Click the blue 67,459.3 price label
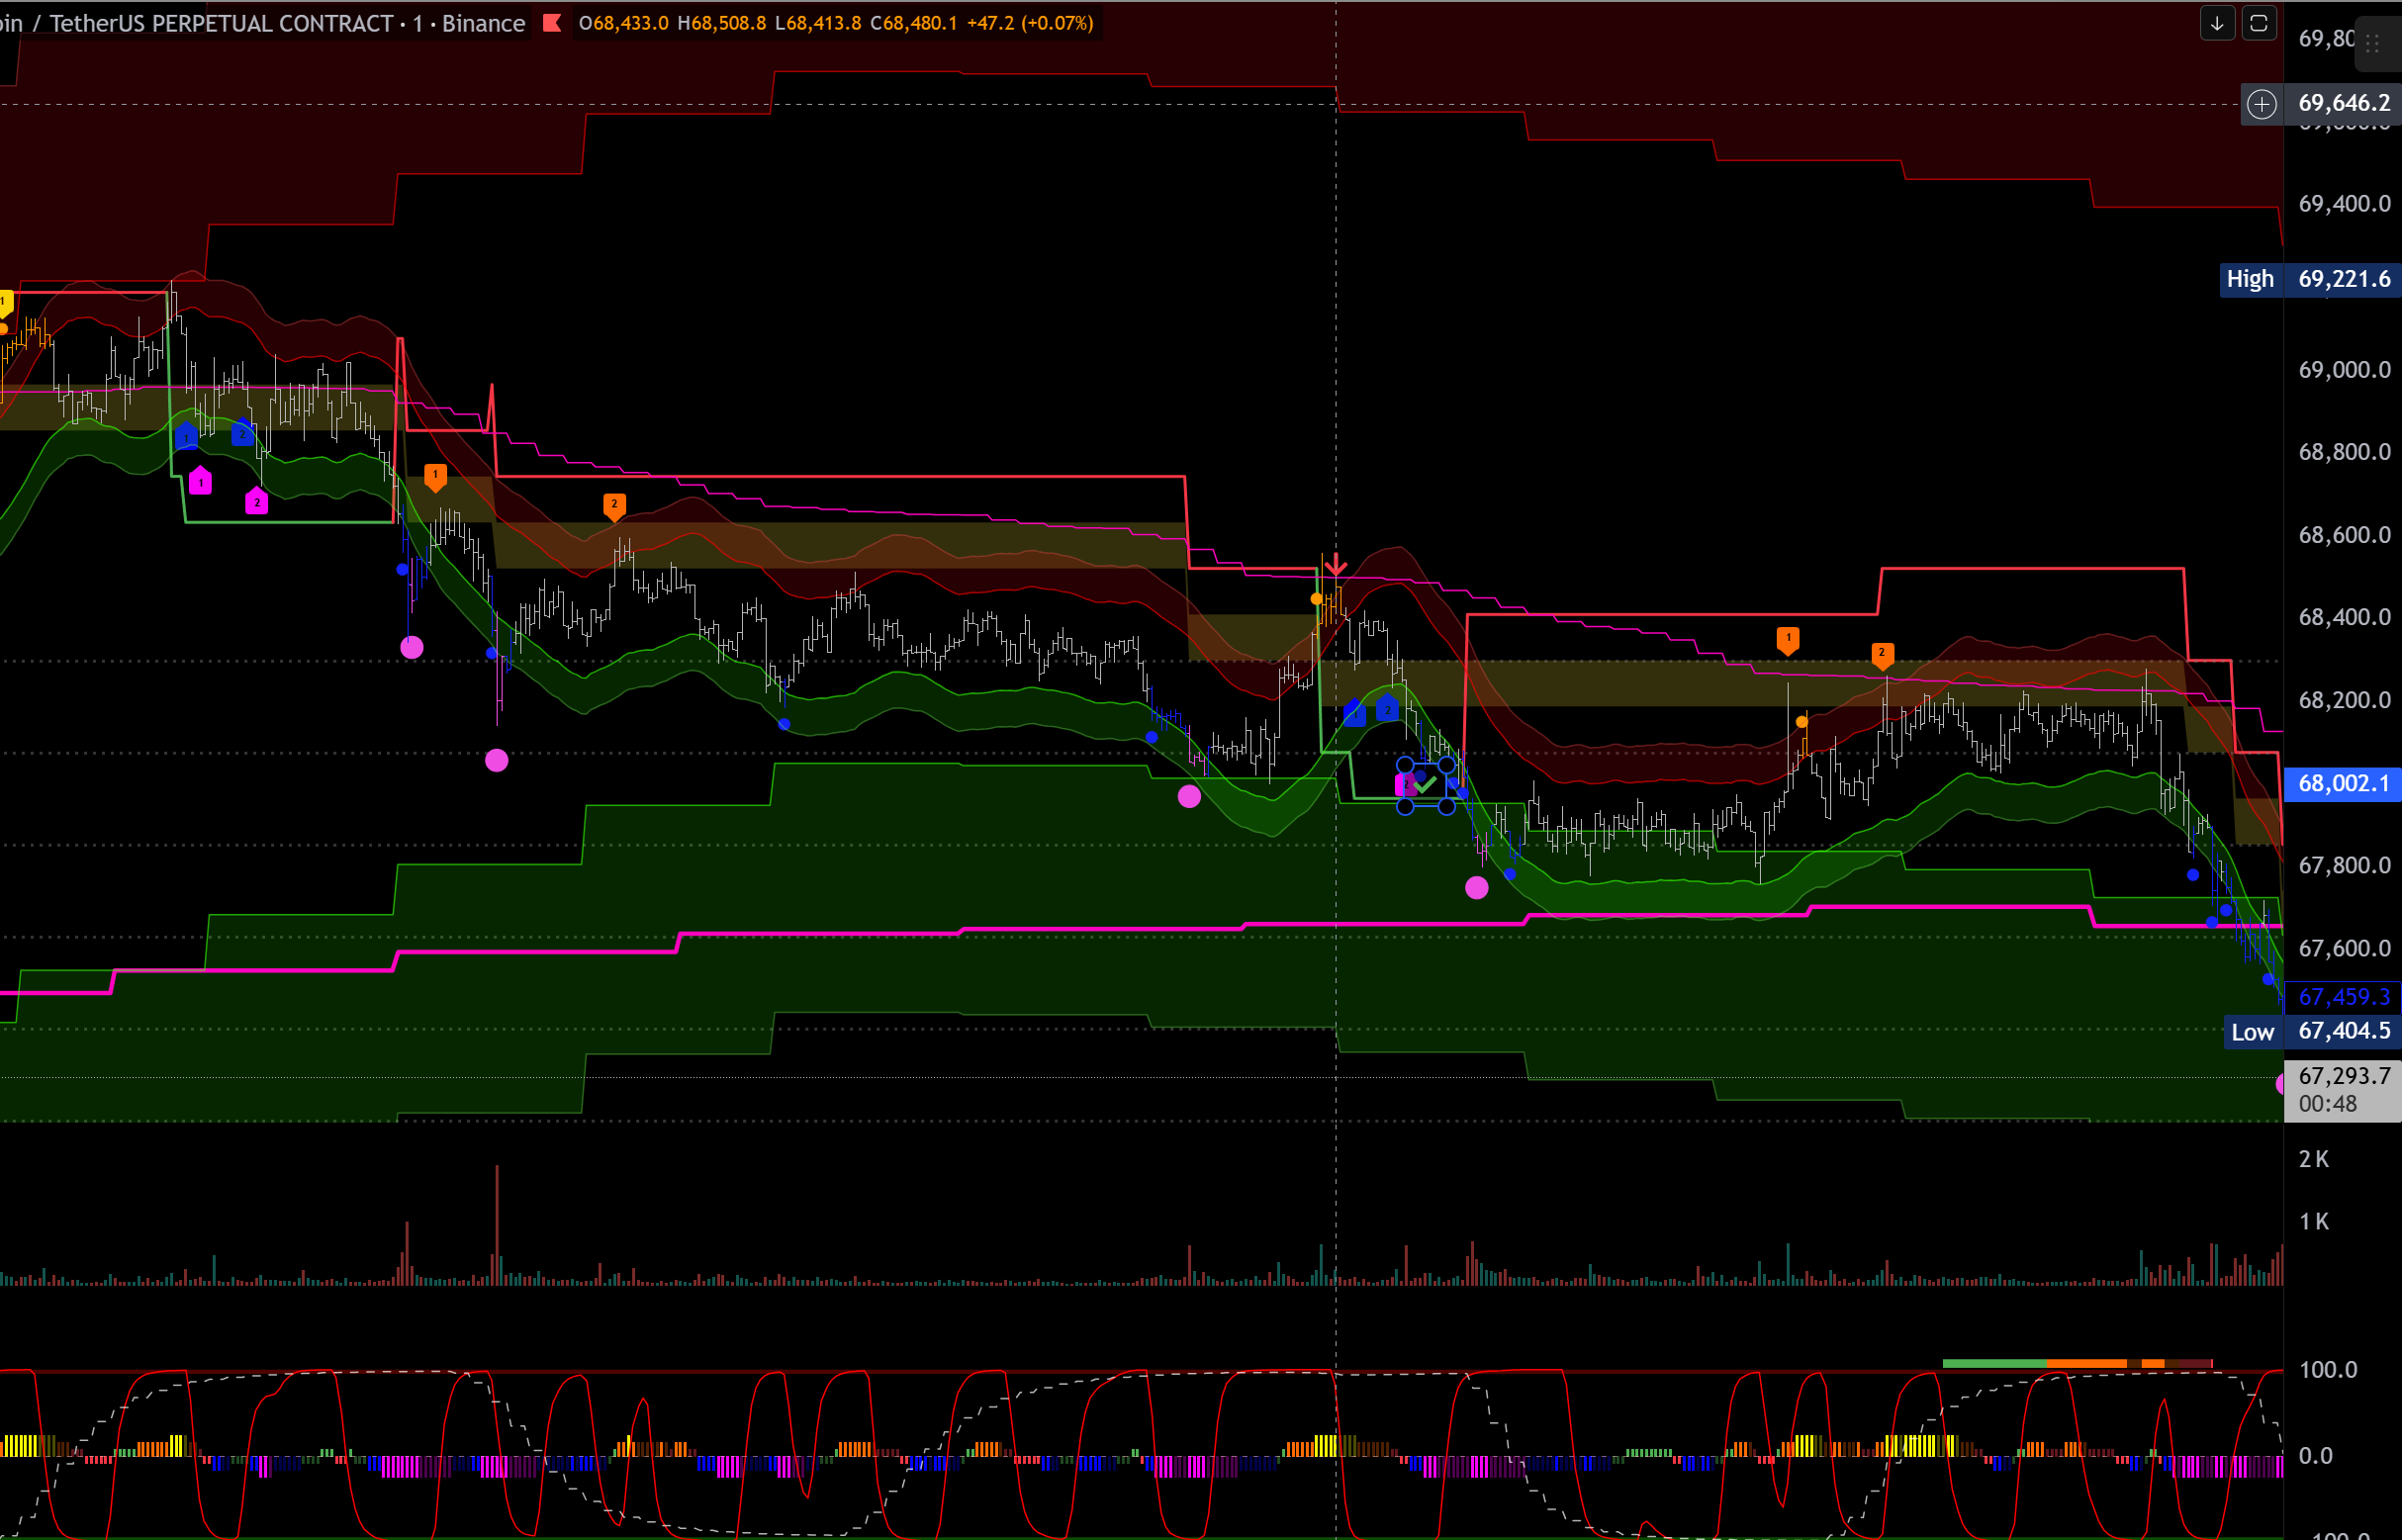This screenshot has height=1540, width=2402. coord(2342,996)
